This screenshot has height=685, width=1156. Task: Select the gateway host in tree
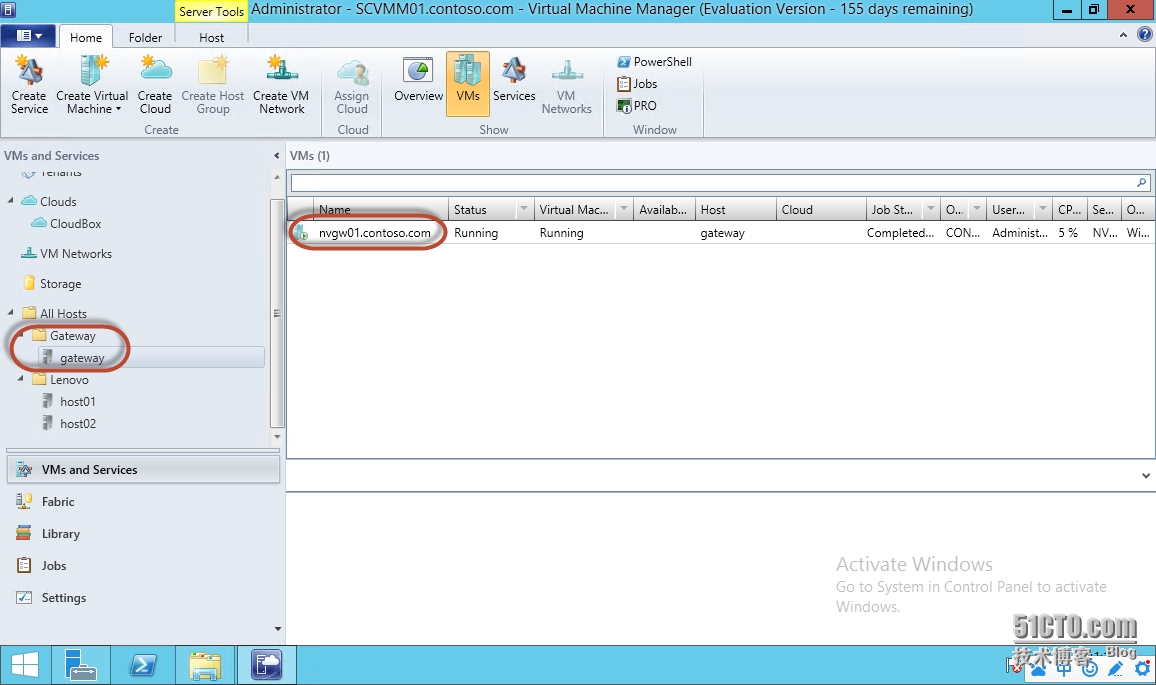point(82,358)
